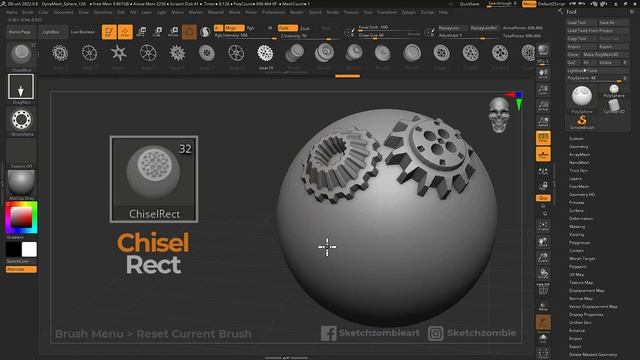Open the Texture Off slot
The height and width of the screenshot is (360, 640).
pos(21,152)
